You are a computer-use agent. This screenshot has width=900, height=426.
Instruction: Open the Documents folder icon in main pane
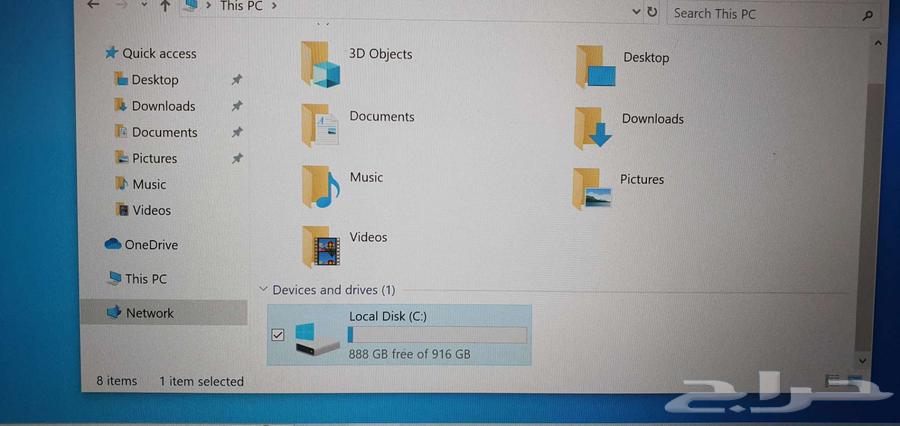[x=320, y=125]
